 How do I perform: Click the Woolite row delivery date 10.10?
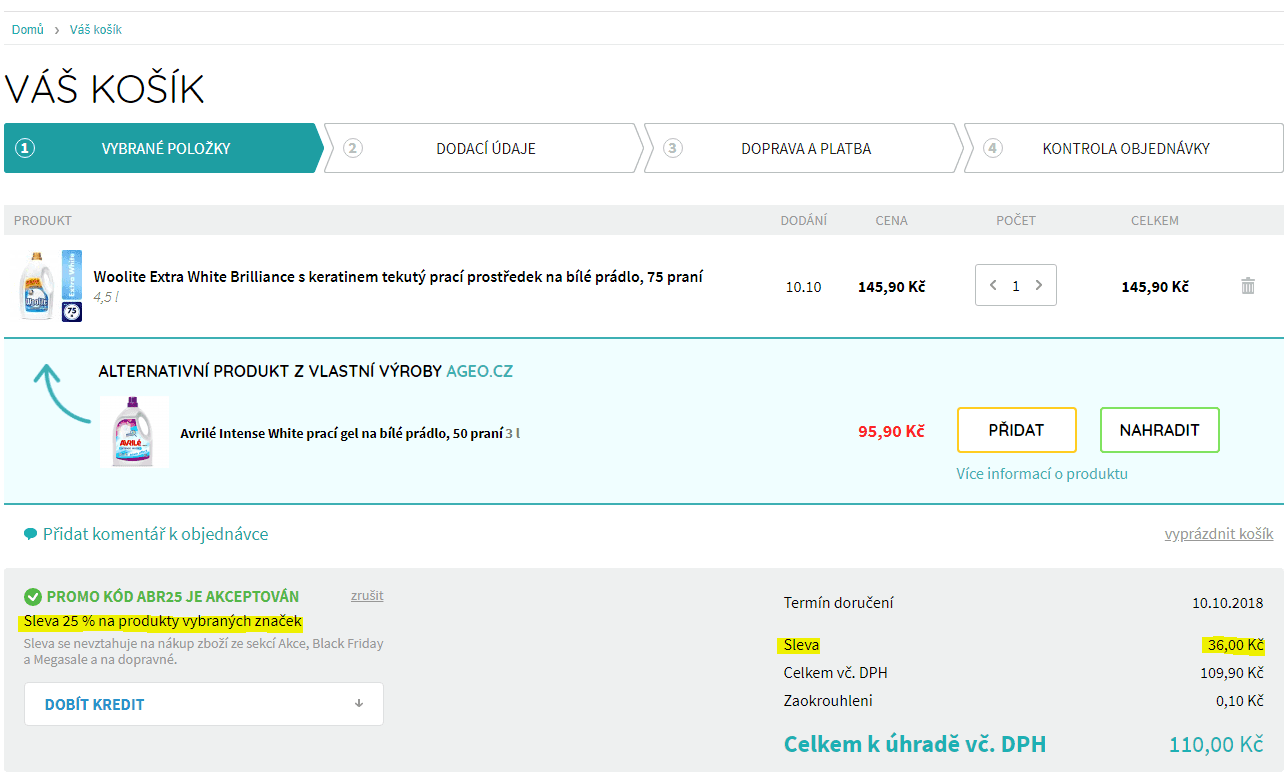pos(803,287)
